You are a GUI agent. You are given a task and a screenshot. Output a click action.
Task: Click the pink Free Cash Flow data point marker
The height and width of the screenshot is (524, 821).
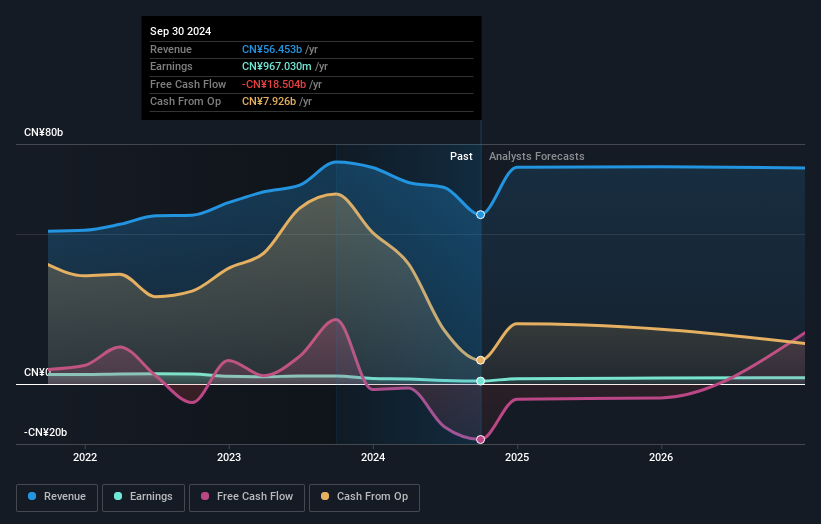(x=480, y=440)
